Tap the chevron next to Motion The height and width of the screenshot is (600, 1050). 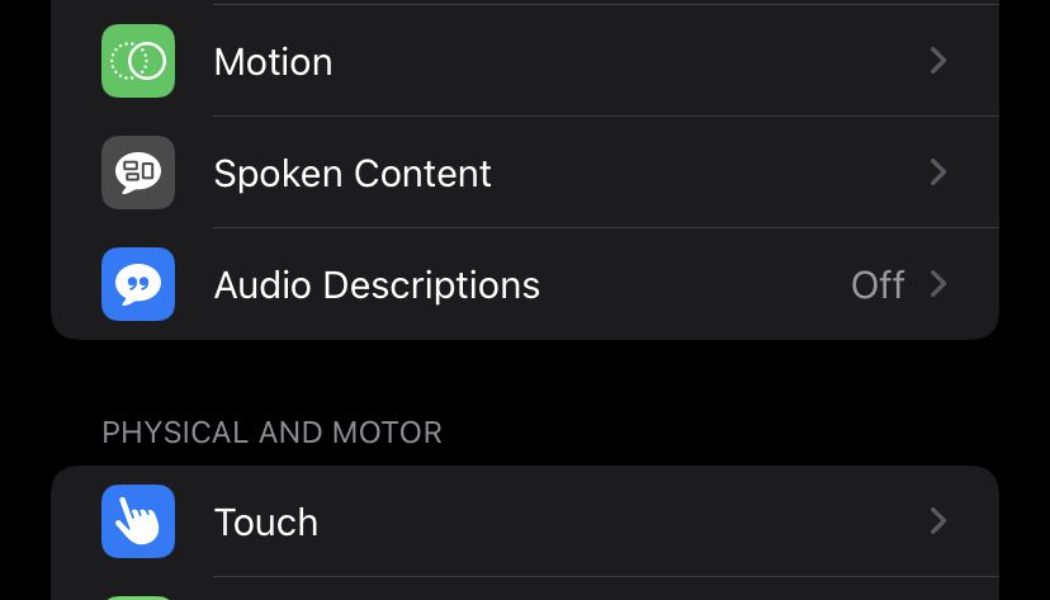938,61
